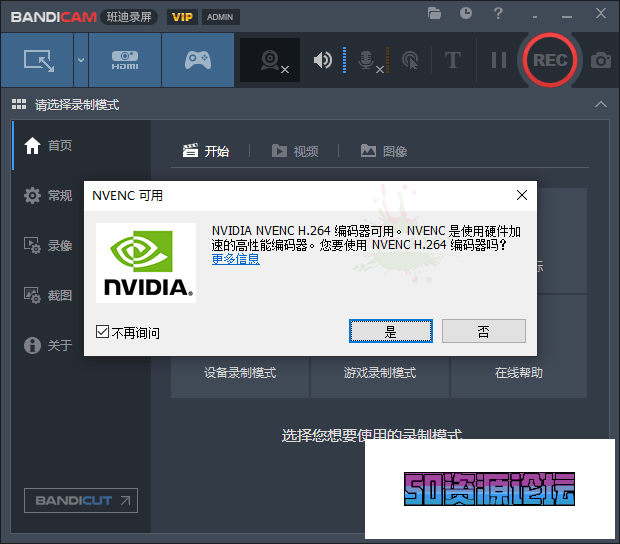Viewport: 620px width, 544px height.
Task: Open 常规 general settings
Action: tap(48, 195)
